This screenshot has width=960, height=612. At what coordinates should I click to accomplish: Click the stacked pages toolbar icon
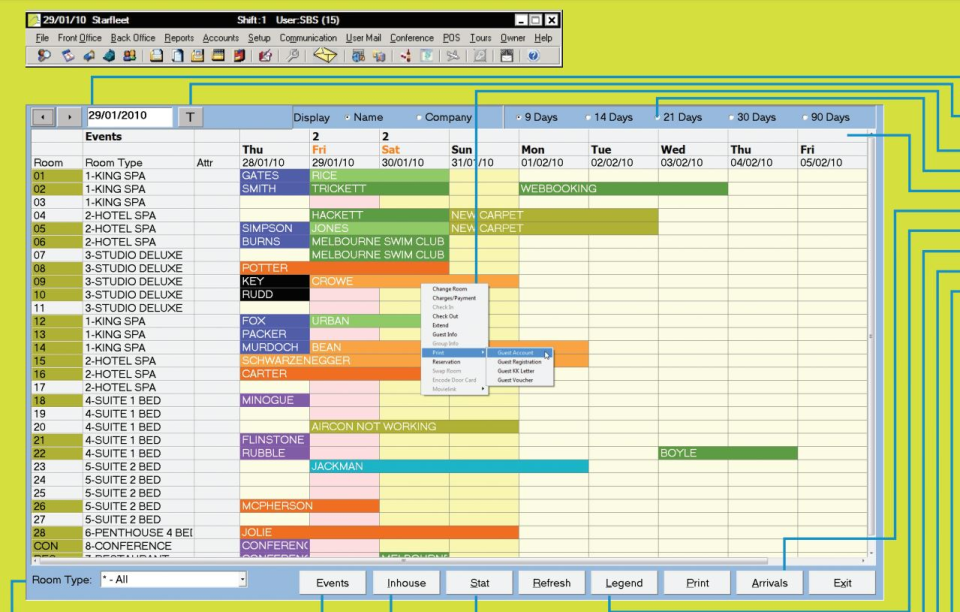[178, 56]
